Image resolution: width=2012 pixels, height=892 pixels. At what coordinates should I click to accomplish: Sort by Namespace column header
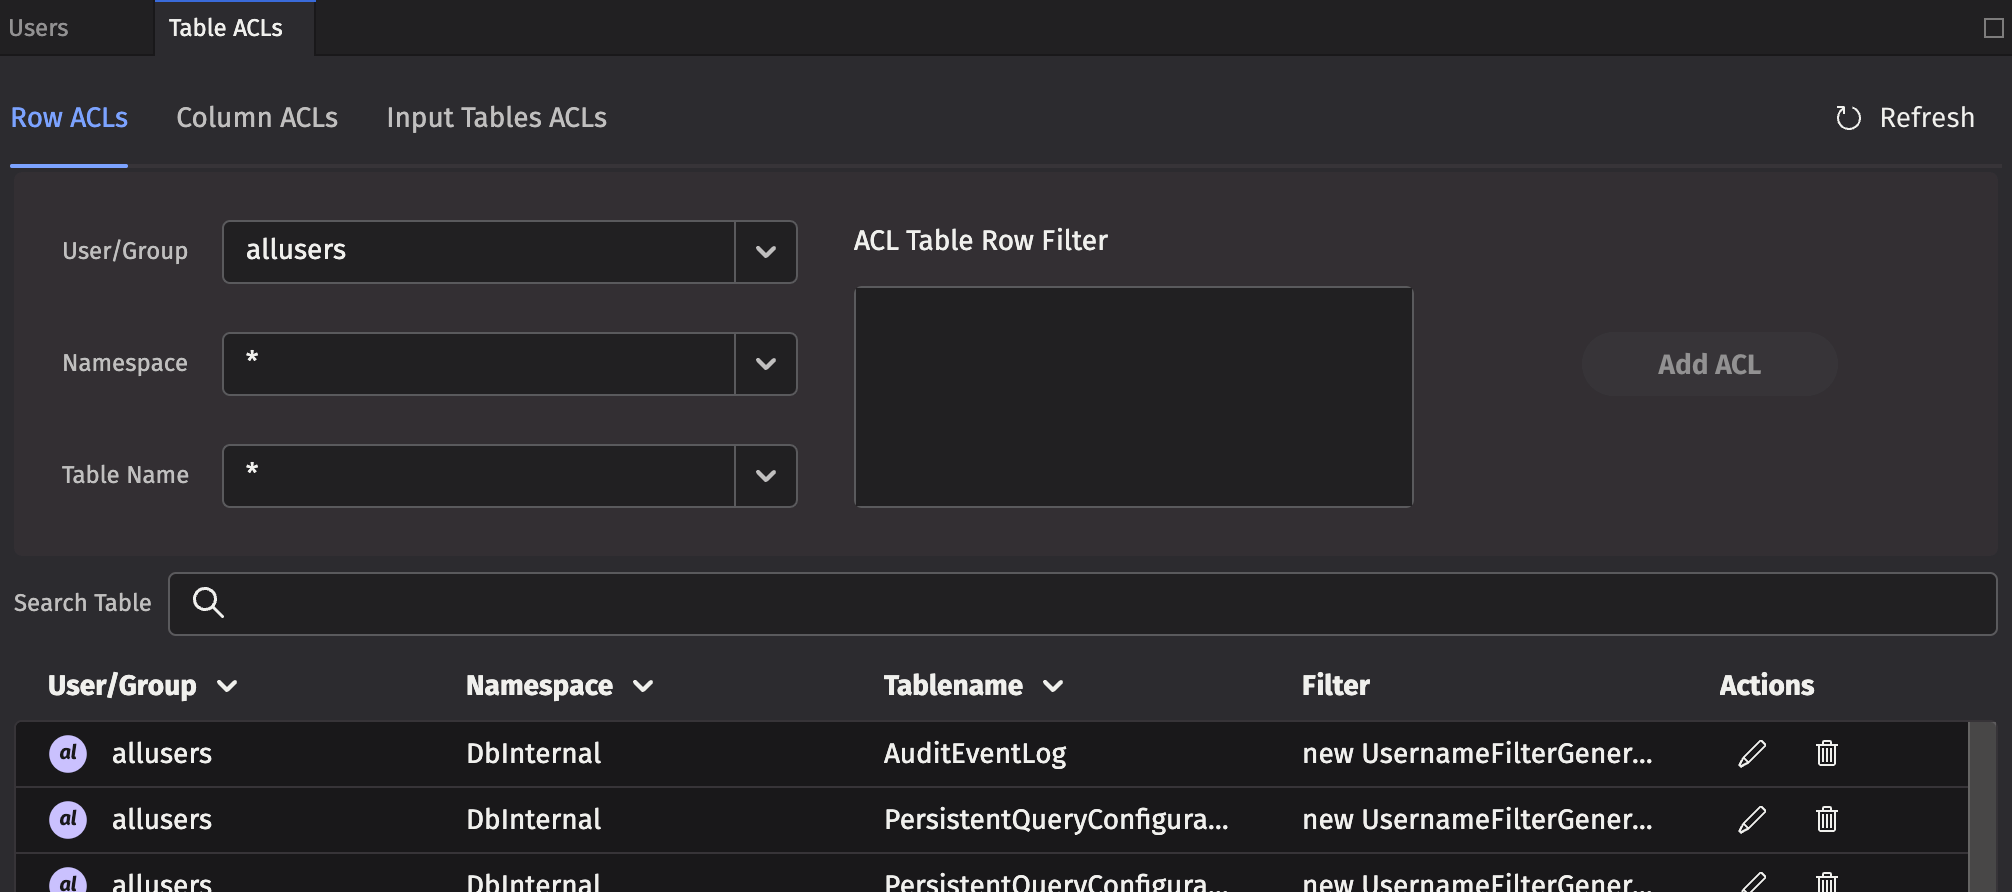click(559, 686)
